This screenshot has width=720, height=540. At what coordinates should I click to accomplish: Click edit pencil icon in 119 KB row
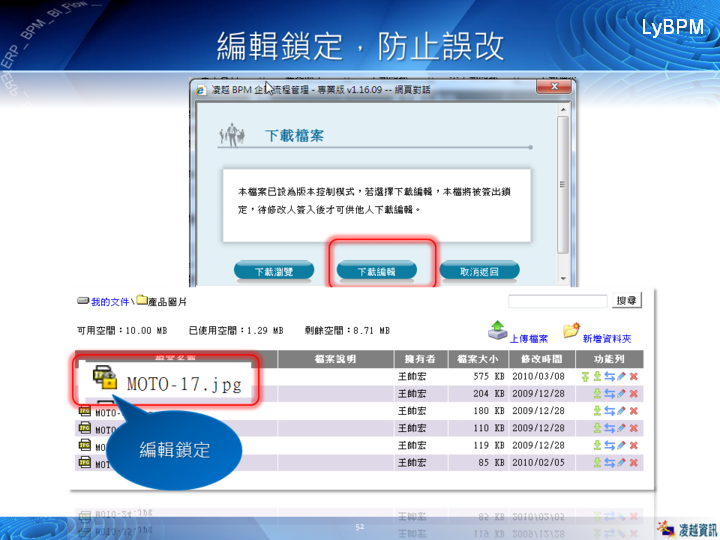(621, 445)
